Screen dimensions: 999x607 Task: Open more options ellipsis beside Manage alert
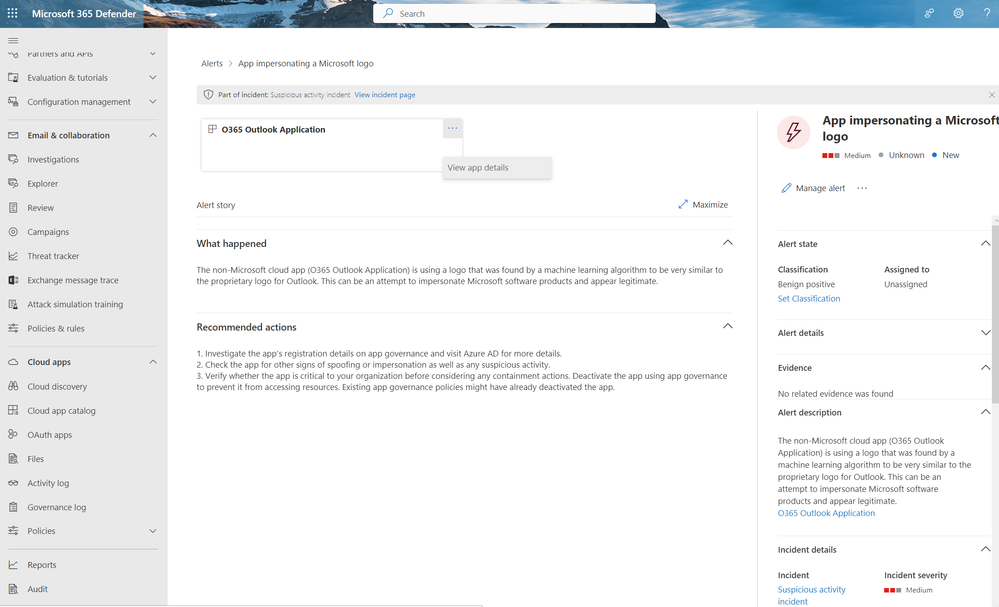pos(862,188)
